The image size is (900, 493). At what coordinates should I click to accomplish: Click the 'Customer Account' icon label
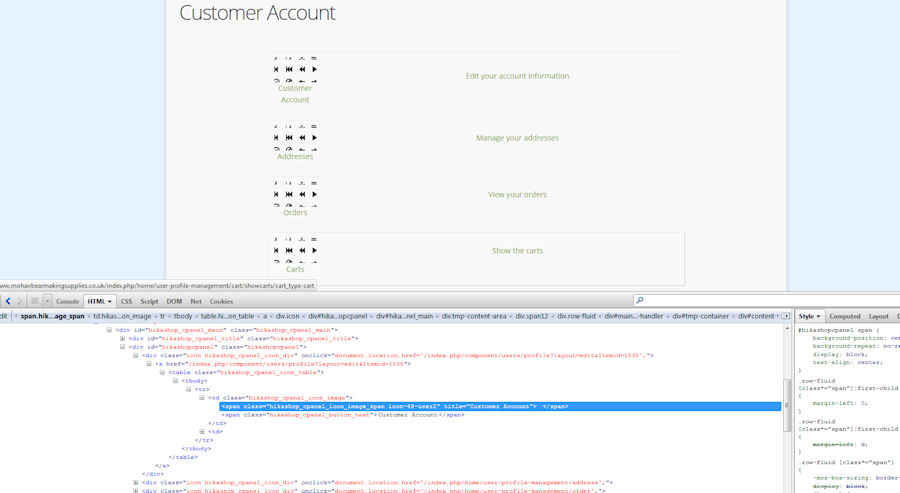[x=295, y=94]
